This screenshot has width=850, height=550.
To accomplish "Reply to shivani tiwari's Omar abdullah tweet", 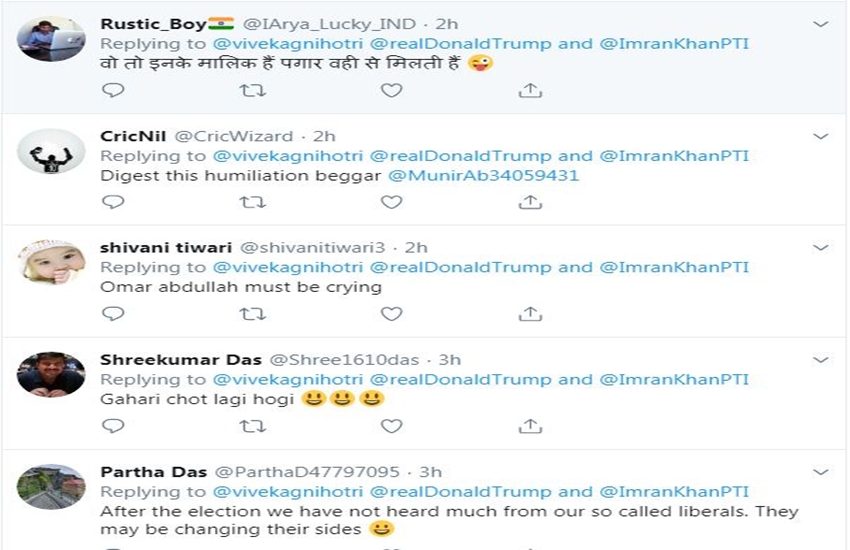I will [x=114, y=314].
